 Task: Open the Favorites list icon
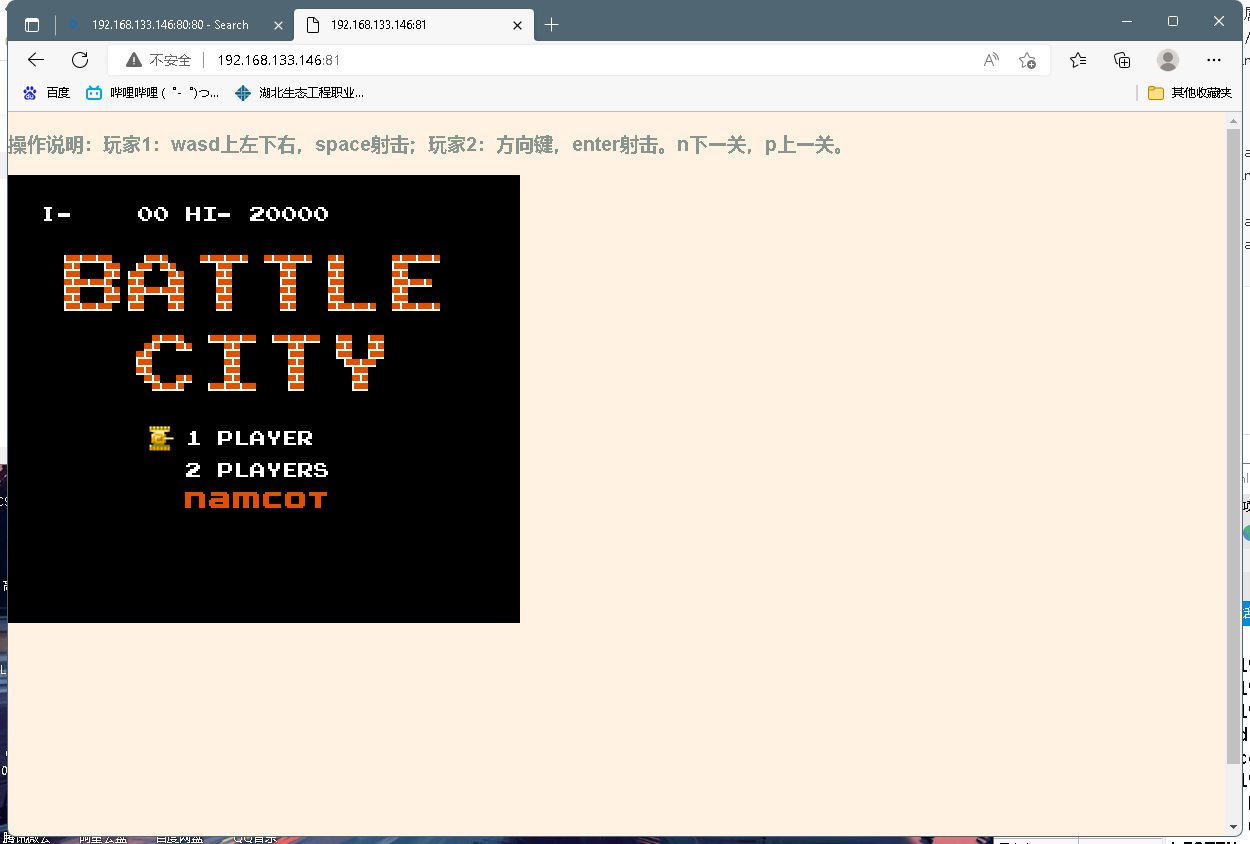click(x=1078, y=60)
